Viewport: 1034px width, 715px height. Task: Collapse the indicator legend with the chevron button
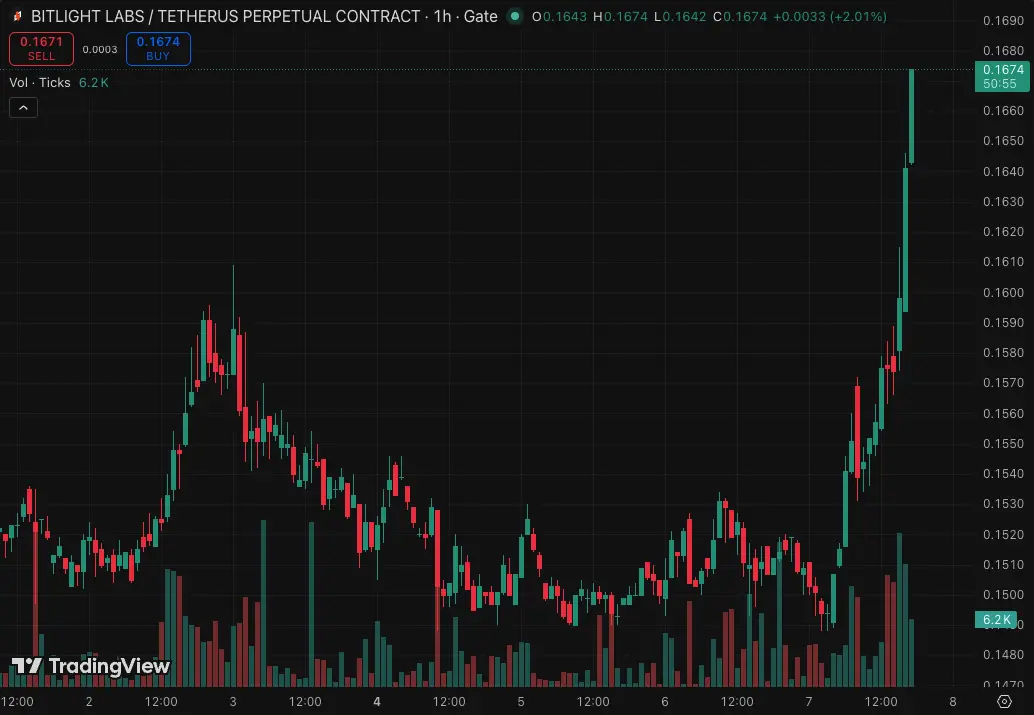(x=24, y=108)
